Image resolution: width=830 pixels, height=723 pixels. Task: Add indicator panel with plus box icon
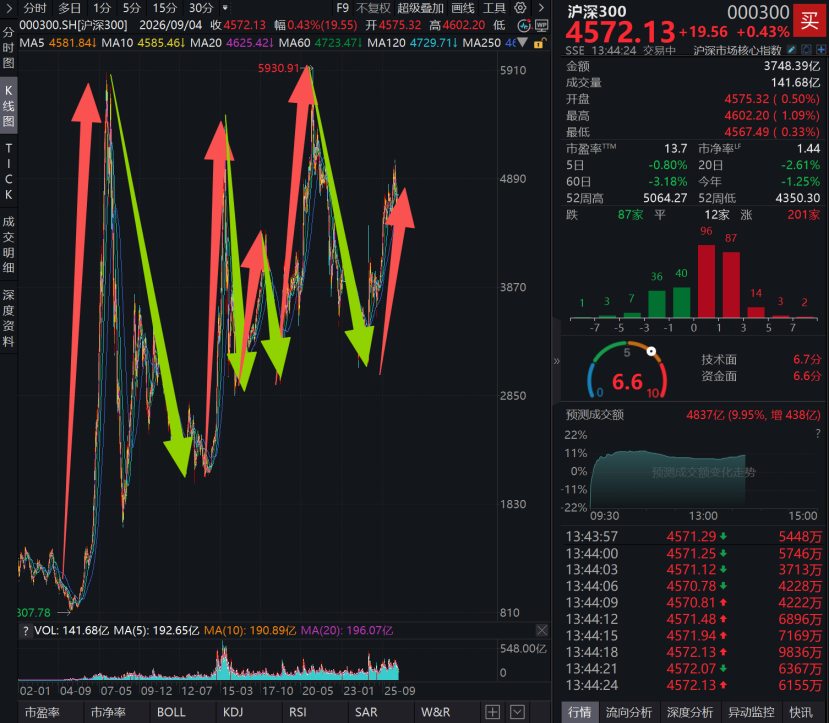(492, 712)
